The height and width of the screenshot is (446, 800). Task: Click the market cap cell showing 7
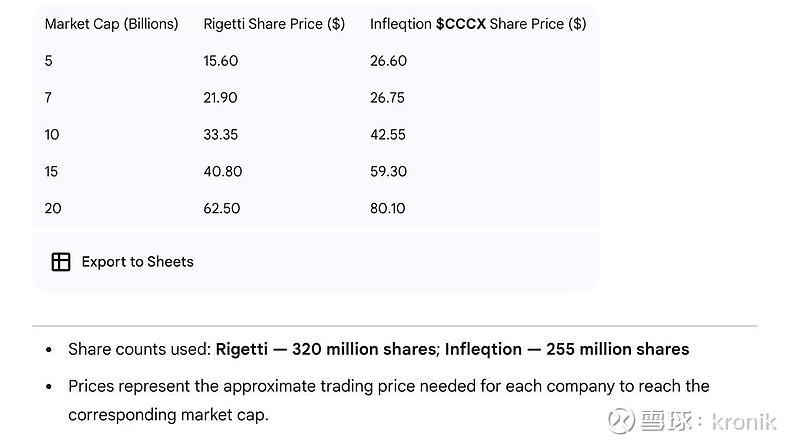[x=49, y=98]
